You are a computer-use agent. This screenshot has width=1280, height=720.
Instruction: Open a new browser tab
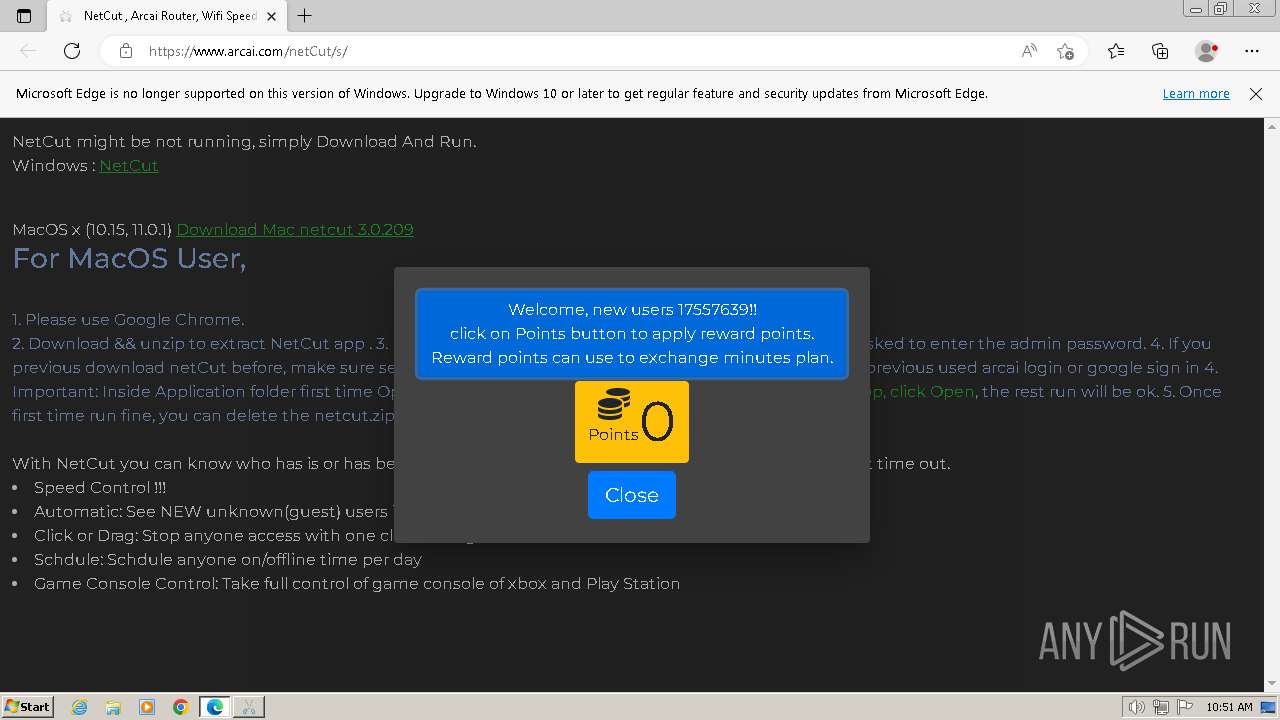click(305, 16)
